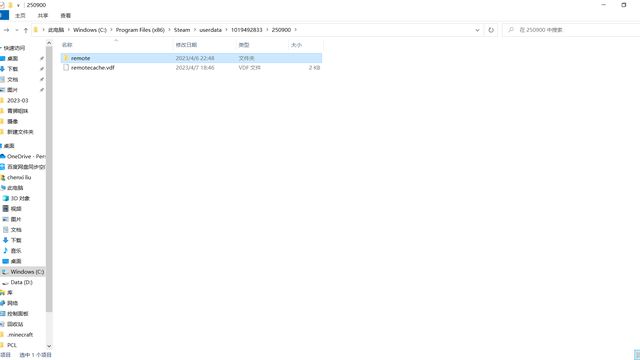Open the search magnifier icon
Image resolution: width=640 pixels, height=360 pixels.
tap(511, 30)
